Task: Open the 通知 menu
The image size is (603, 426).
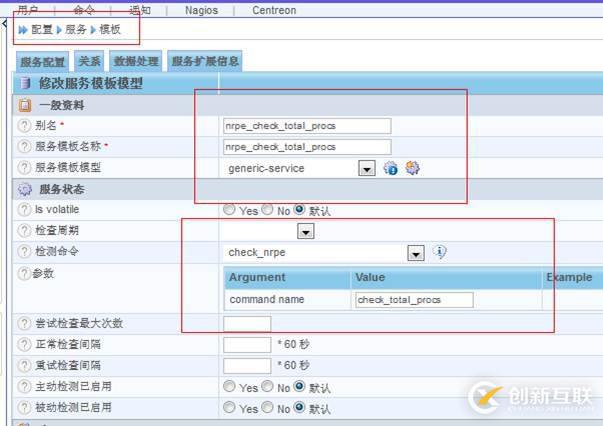Action: pos(140,10)
